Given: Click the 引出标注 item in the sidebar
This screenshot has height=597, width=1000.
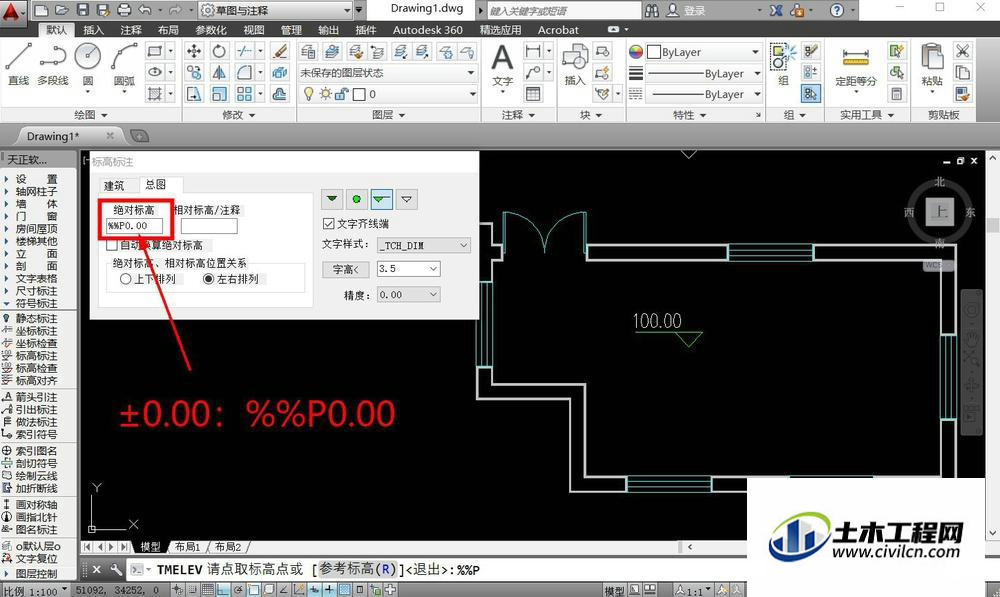Looking at the screenshot, I should click(x=36, y=409).
